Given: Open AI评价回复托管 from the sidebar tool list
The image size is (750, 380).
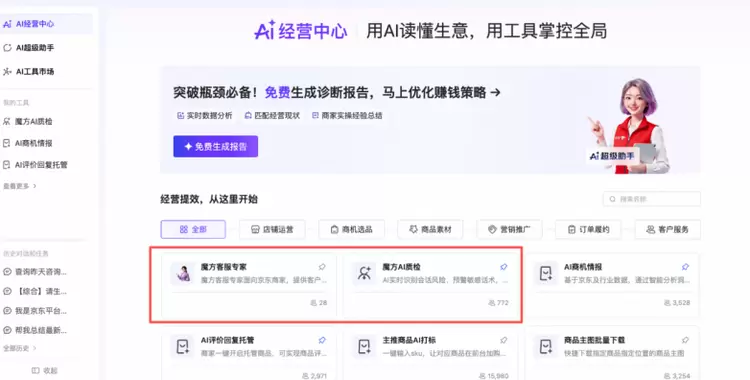Looking at the screenshot, I should click(35, 165).
